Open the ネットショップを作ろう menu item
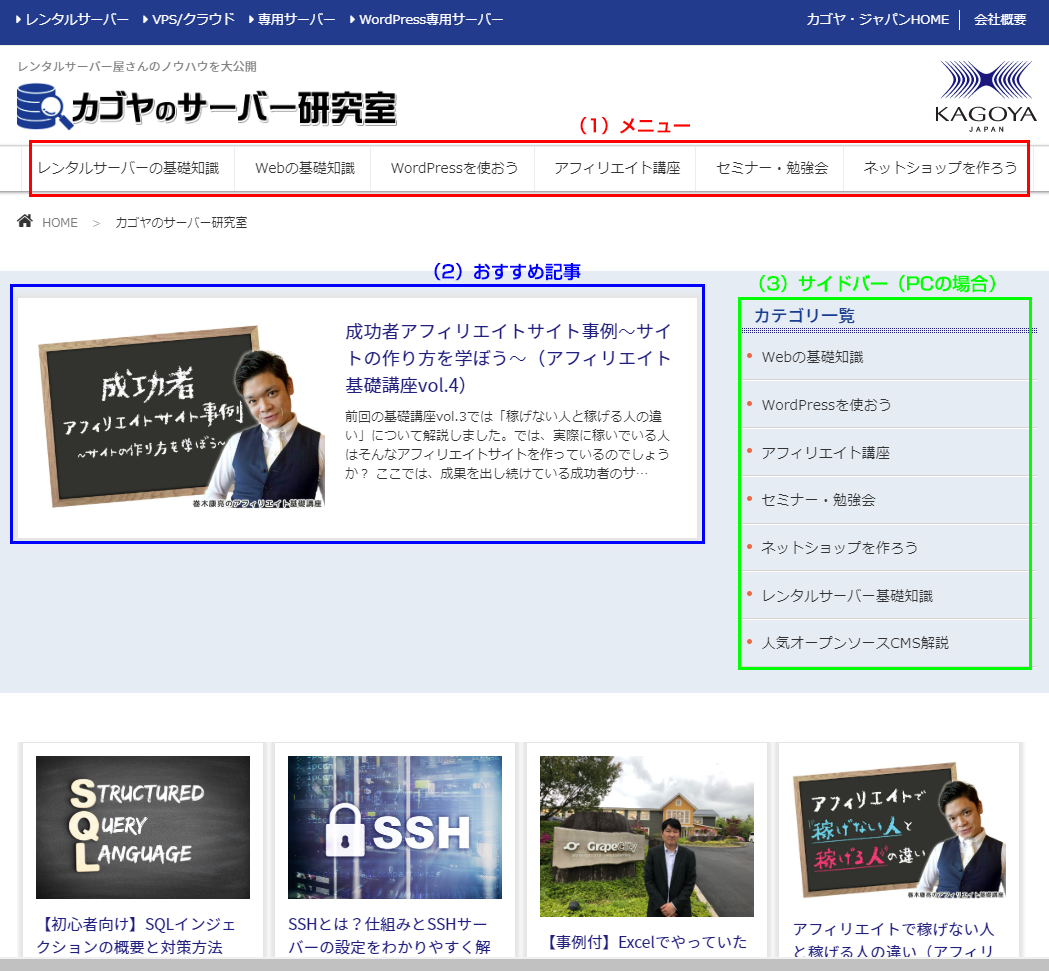This screenshot has height=971, width=1049. (x=940, y=168)
